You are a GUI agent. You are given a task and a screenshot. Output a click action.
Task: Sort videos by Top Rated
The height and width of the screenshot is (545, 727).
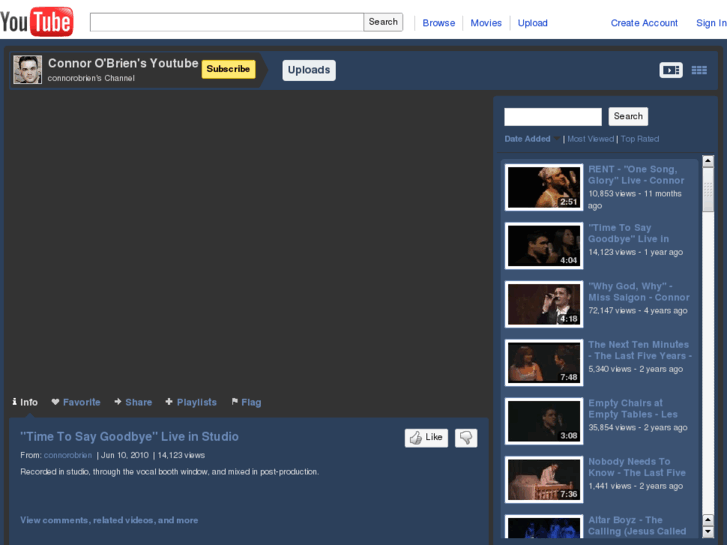[639, 139]
